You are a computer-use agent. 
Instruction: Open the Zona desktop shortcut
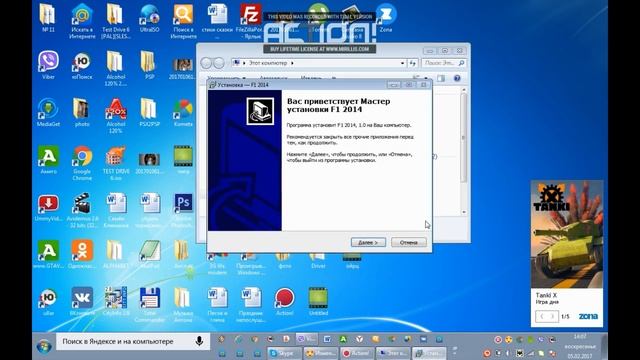[x=385, y=18]
